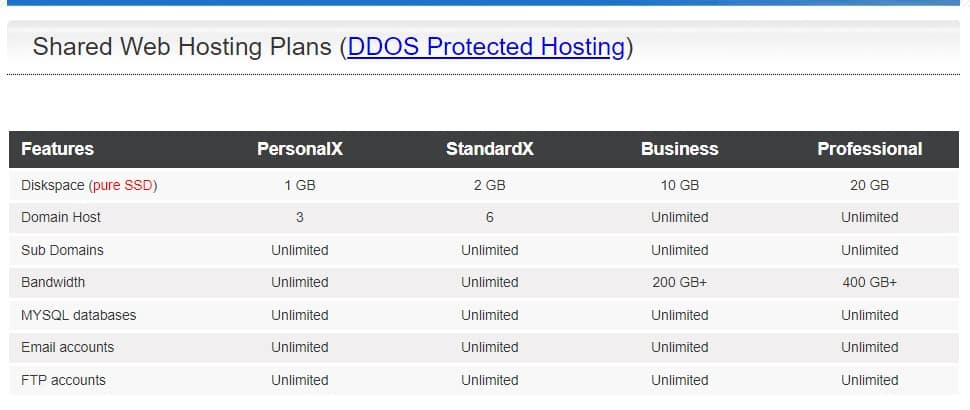Click the StandardX domain host value 6

click(489, 218)
